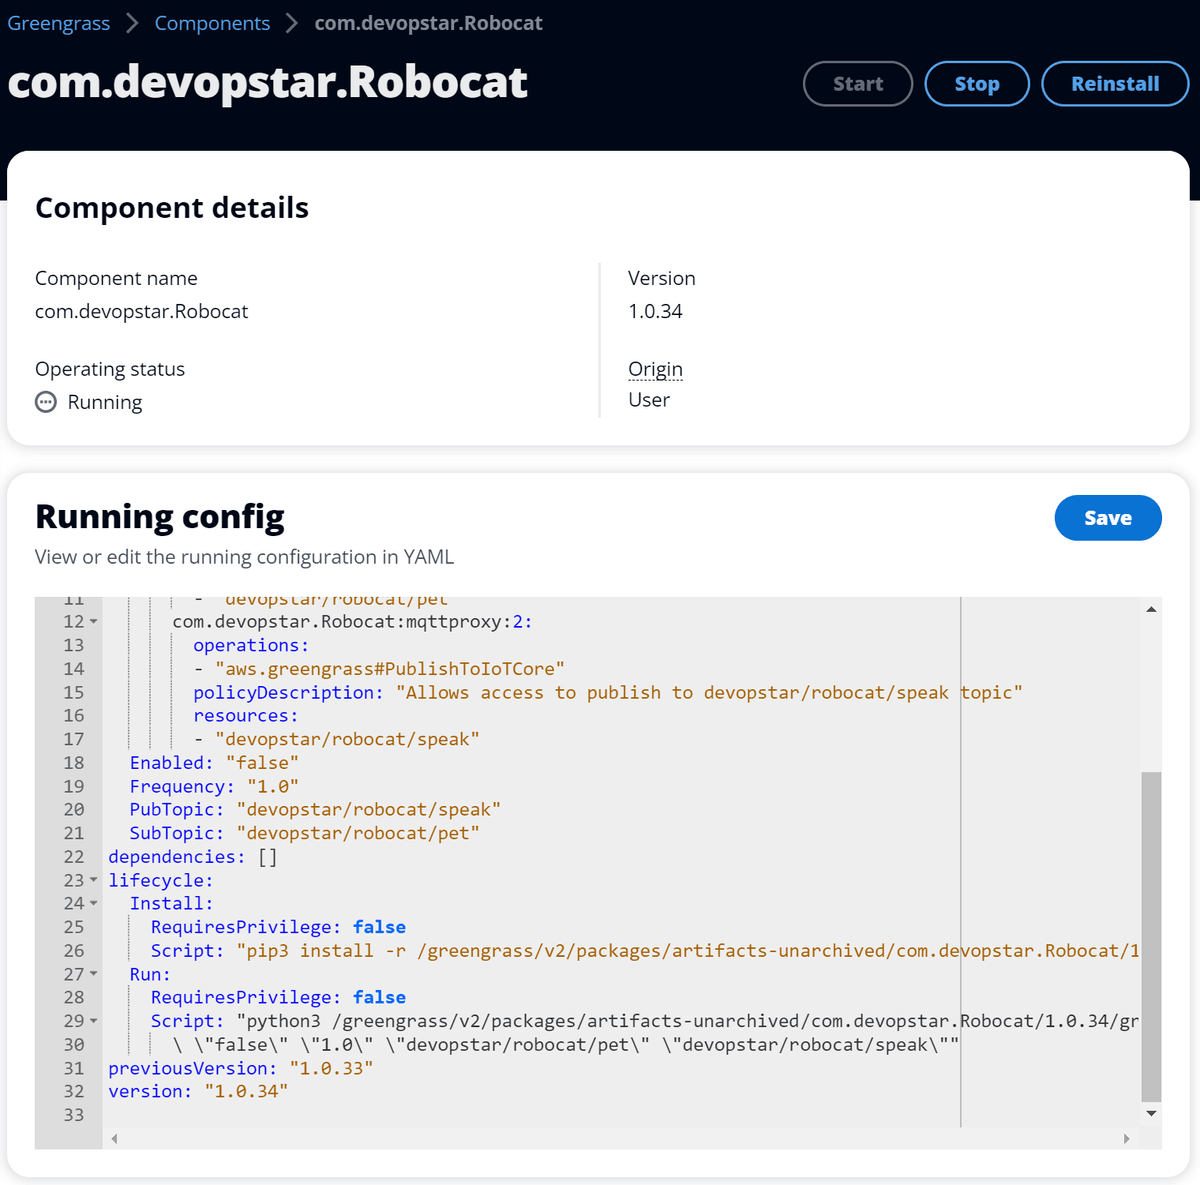The image size is (1200, 1185).
Task: Click the right arrow of the horizontal scrollbar
Action: (x=1126, y=1138)
